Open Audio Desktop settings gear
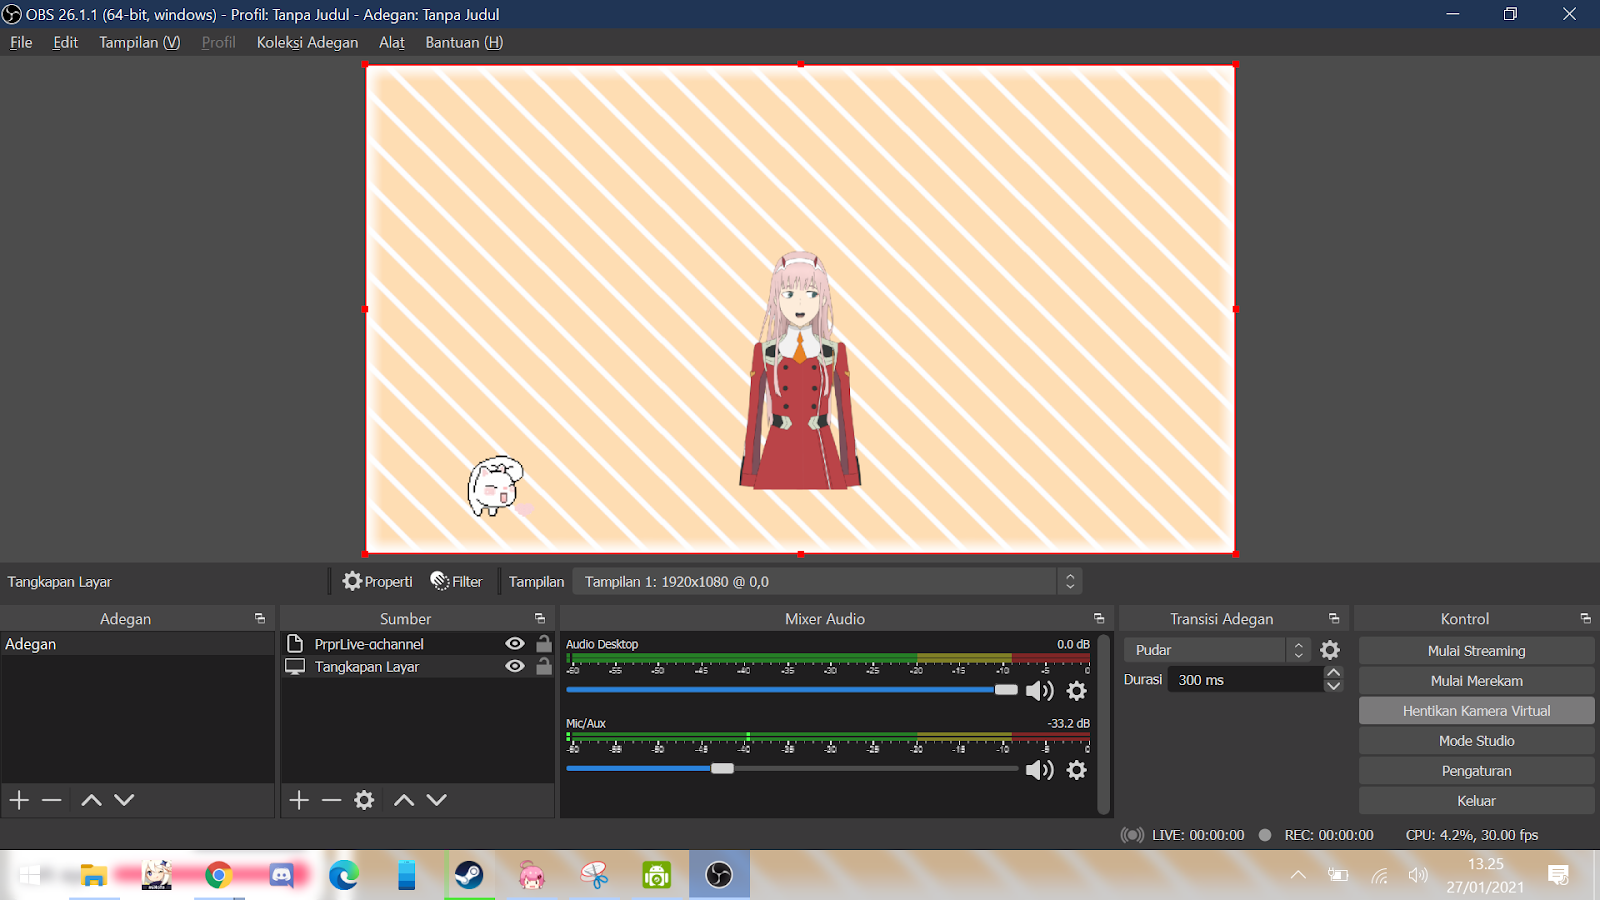Image resolution: width=1600 pixels, height=900 pixels. [1076, 691]
